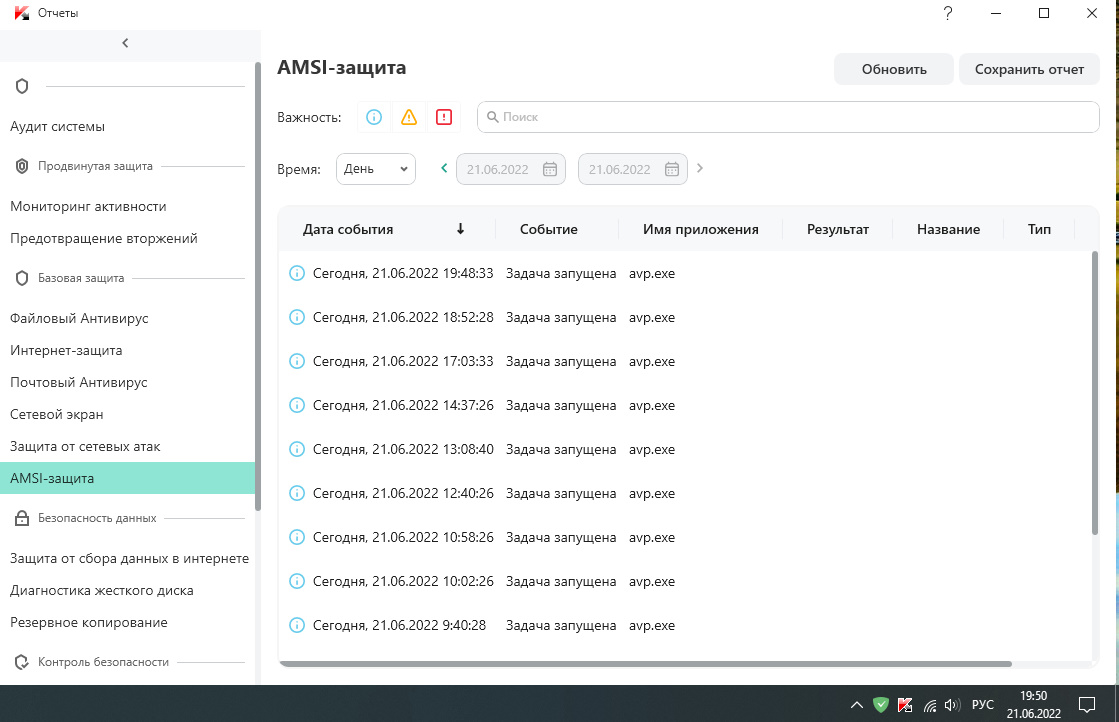
Task: Open the help question mark icon
Action: (948, 13)
